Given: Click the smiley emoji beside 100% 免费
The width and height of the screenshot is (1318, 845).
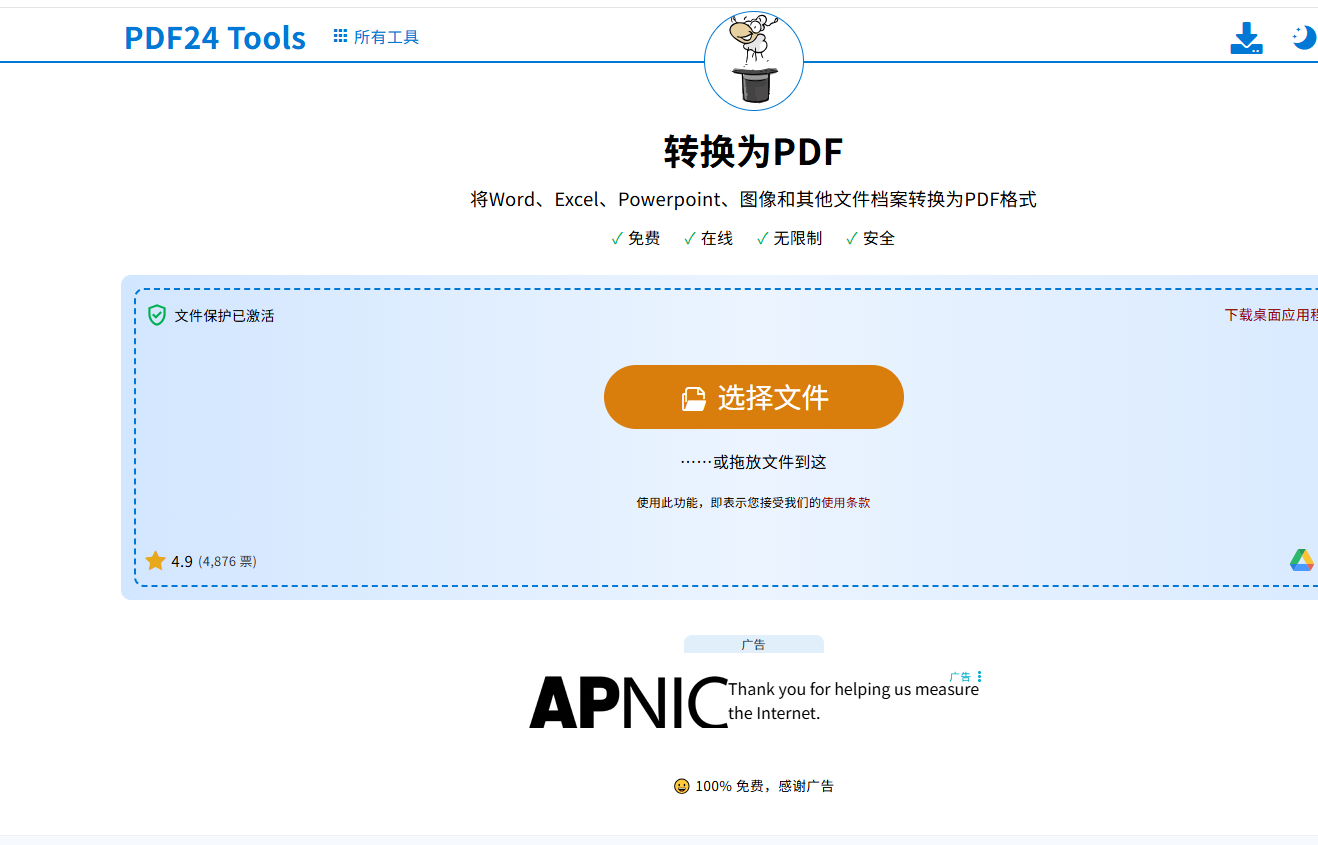Looking at the screenshot, I should point(682,787).
